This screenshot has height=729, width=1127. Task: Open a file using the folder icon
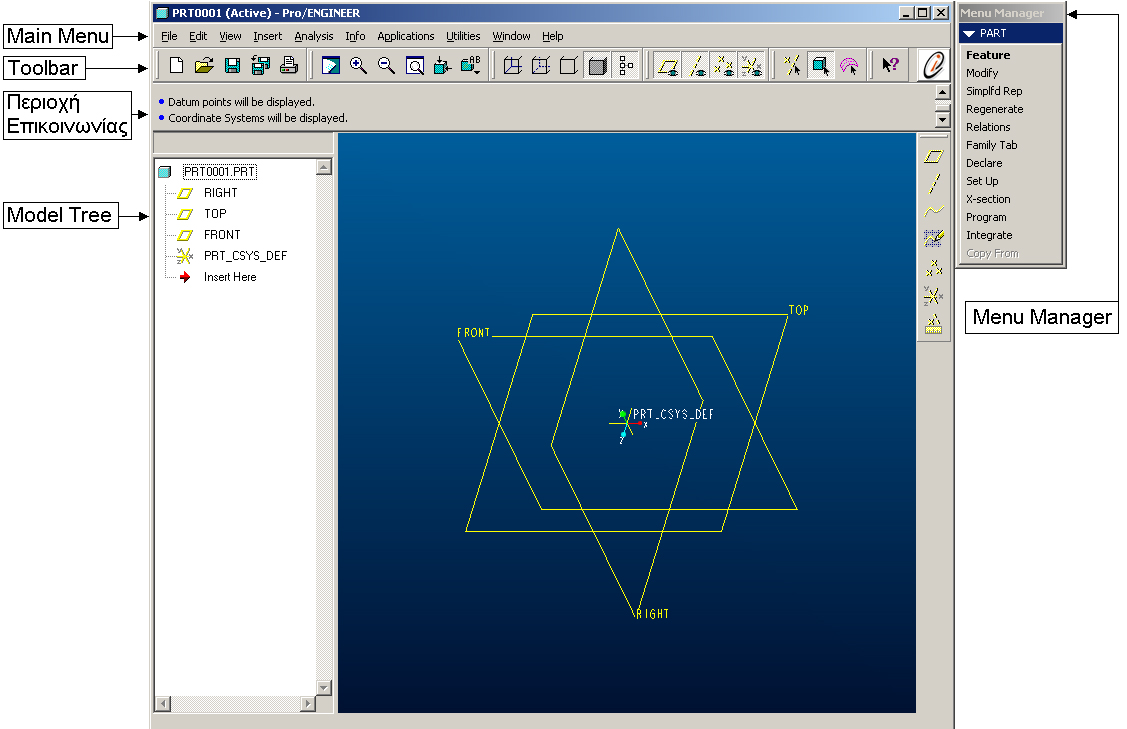click(x=204, y=65)
